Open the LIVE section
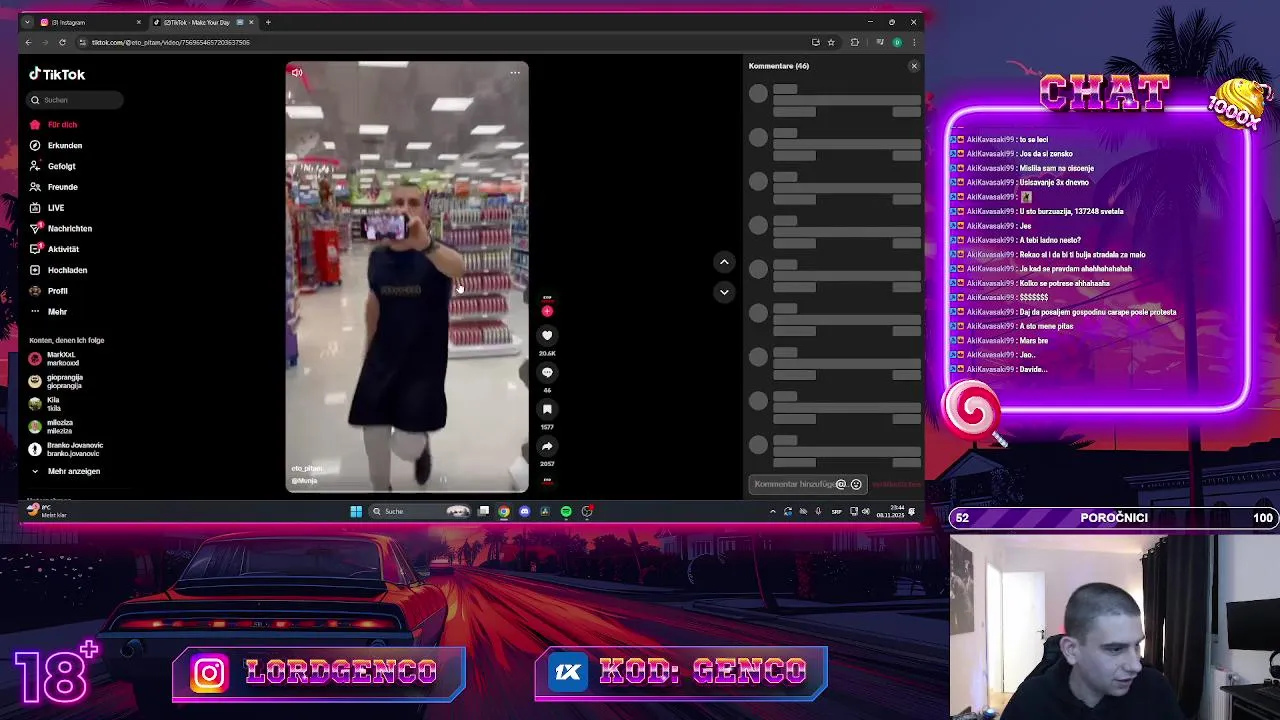 55,208
